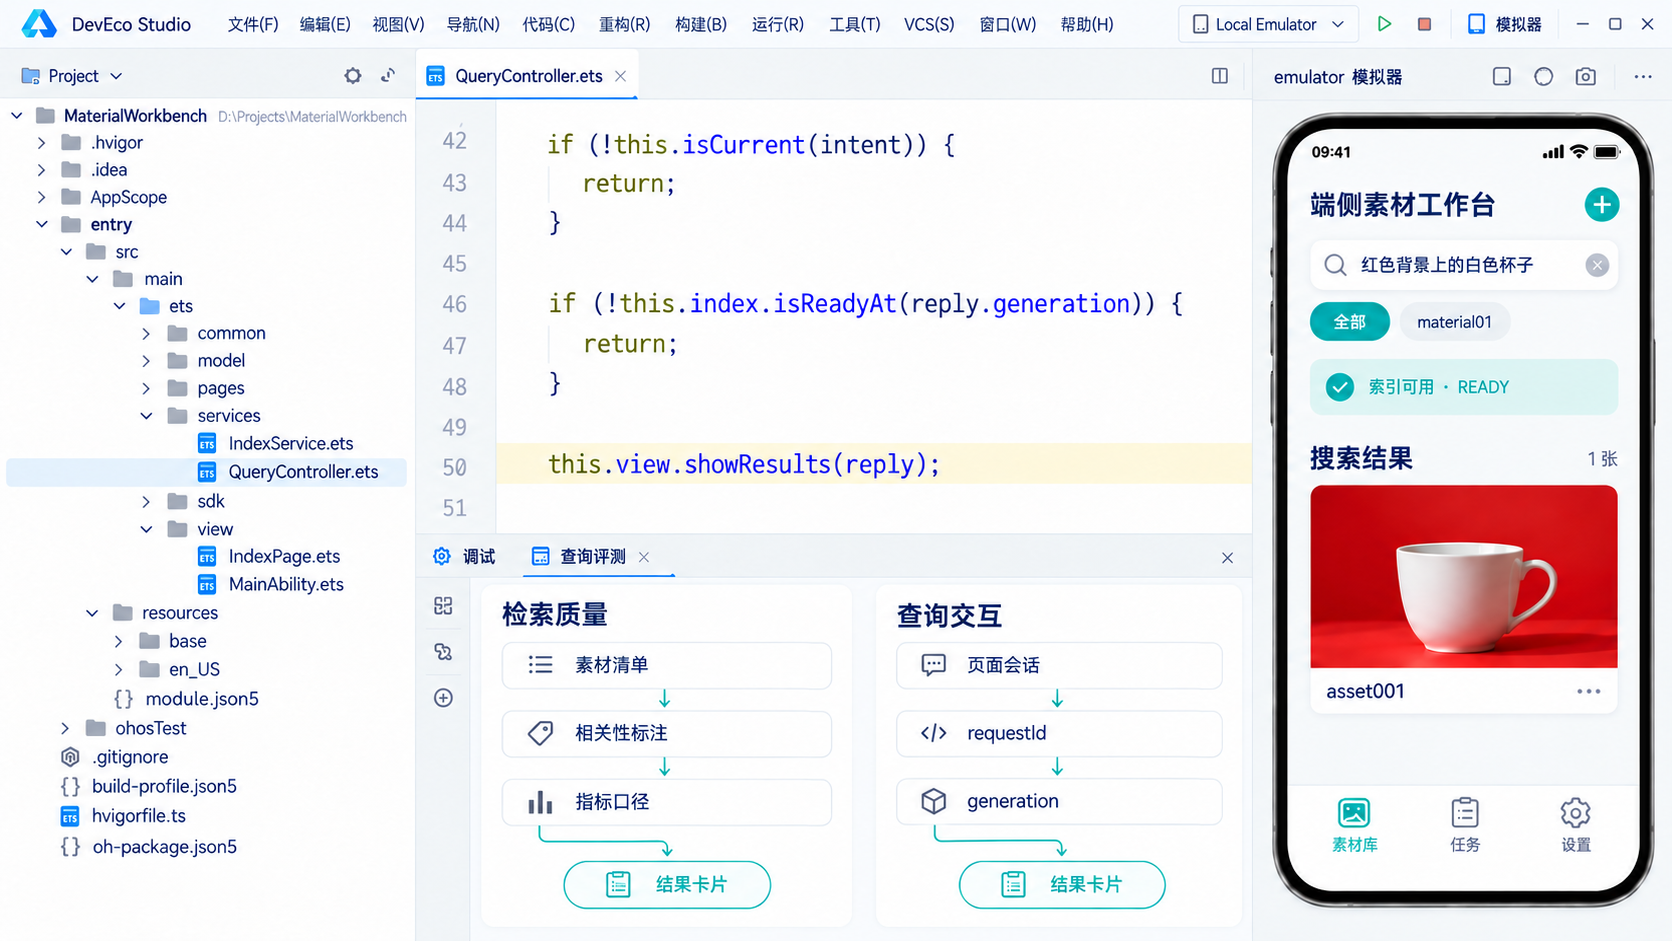This screenshot has height=941, width=1672.
Task: Click the 相关性标注 node
Action: click(667, 733)
